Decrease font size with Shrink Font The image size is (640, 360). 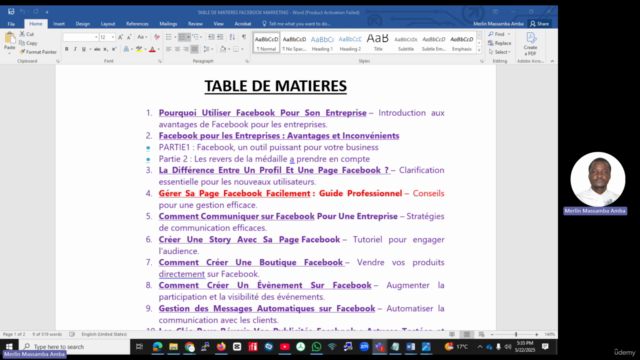[129, 37]
